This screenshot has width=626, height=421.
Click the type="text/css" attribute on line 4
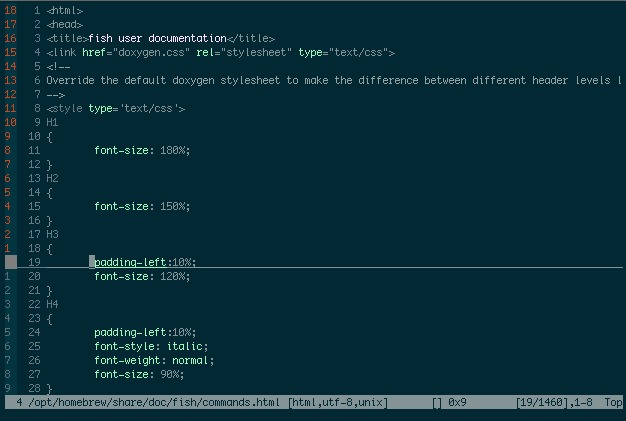coord(344,53)
